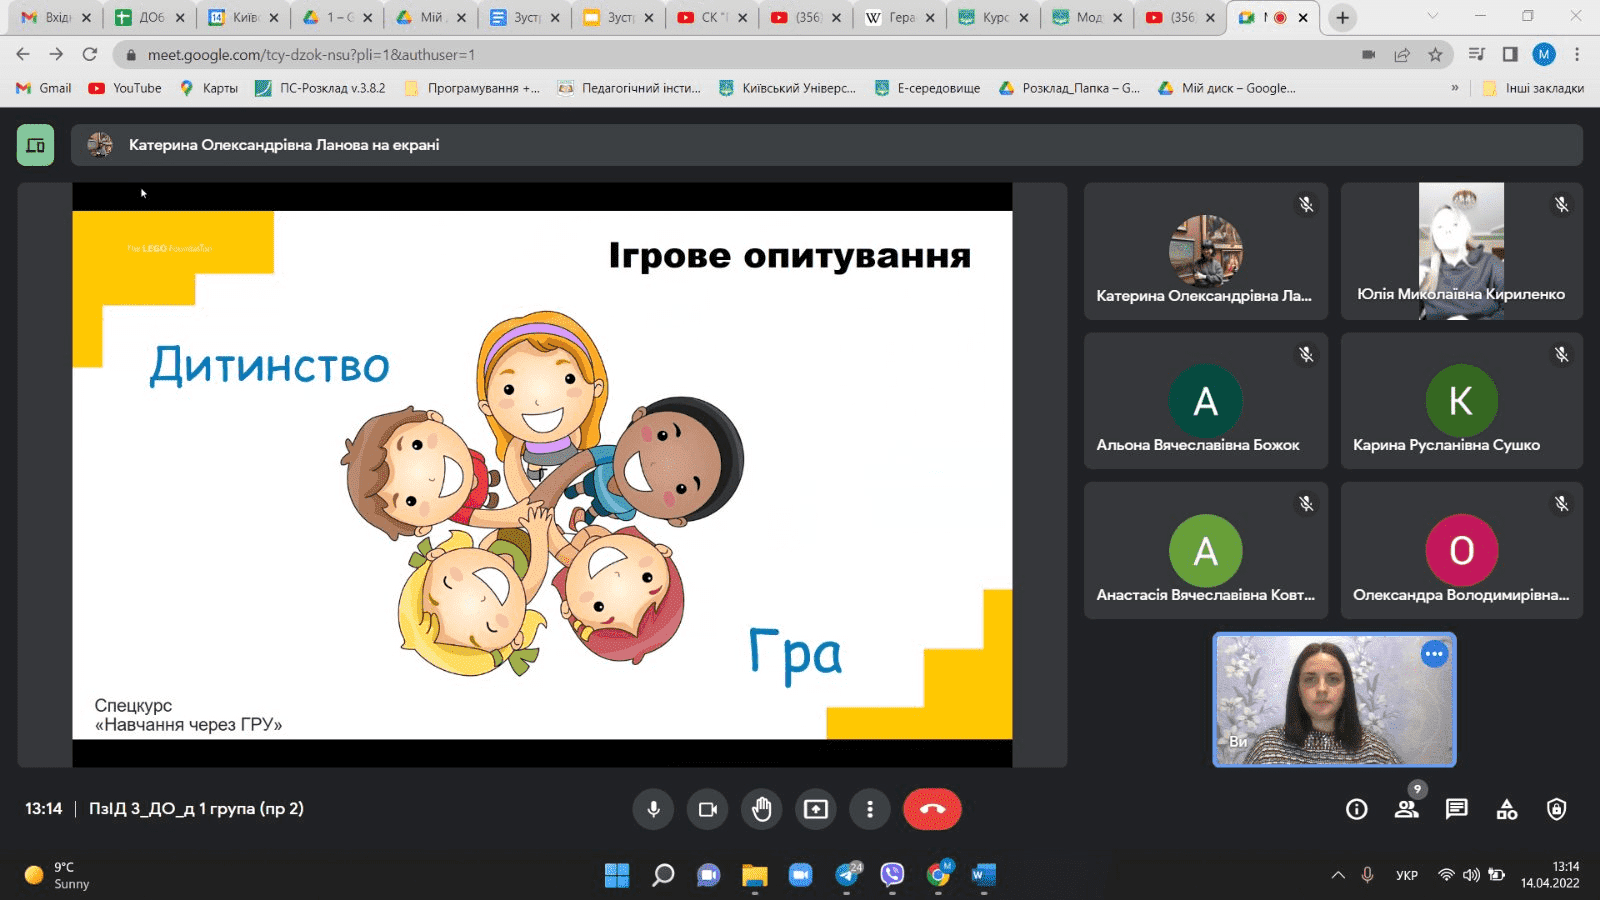Open the Activities panel icon
This screenshot has width=1600, height=900.
[x=1506, y=809]
